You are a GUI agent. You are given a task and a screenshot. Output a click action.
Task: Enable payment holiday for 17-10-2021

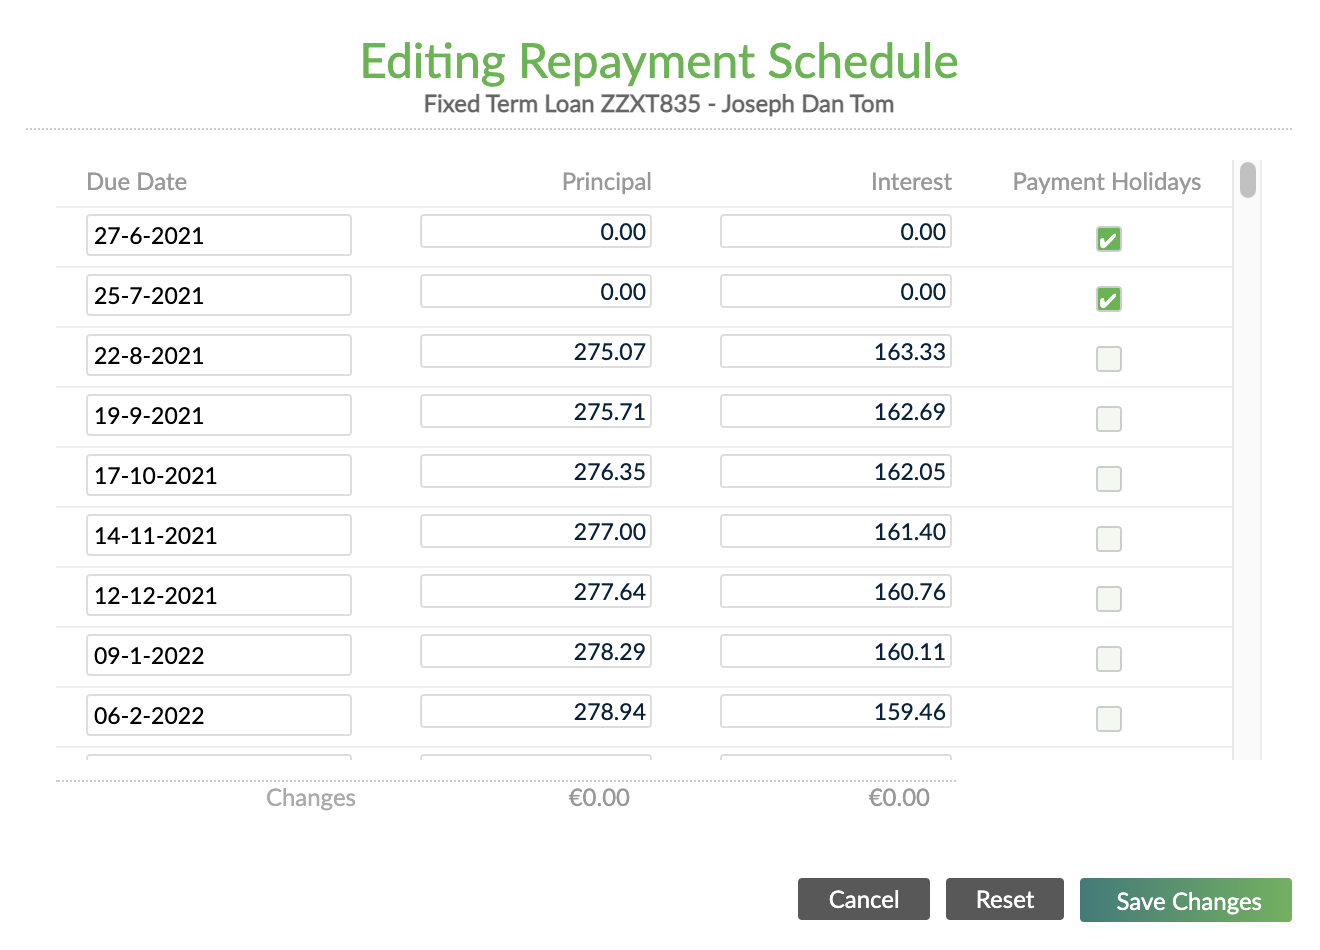[1108, 479]
